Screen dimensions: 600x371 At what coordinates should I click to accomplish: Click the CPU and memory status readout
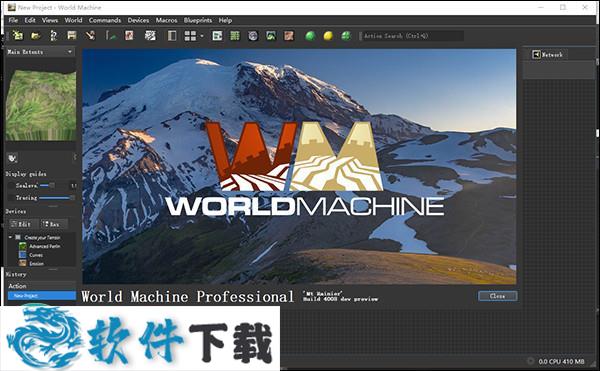[561, 361]
